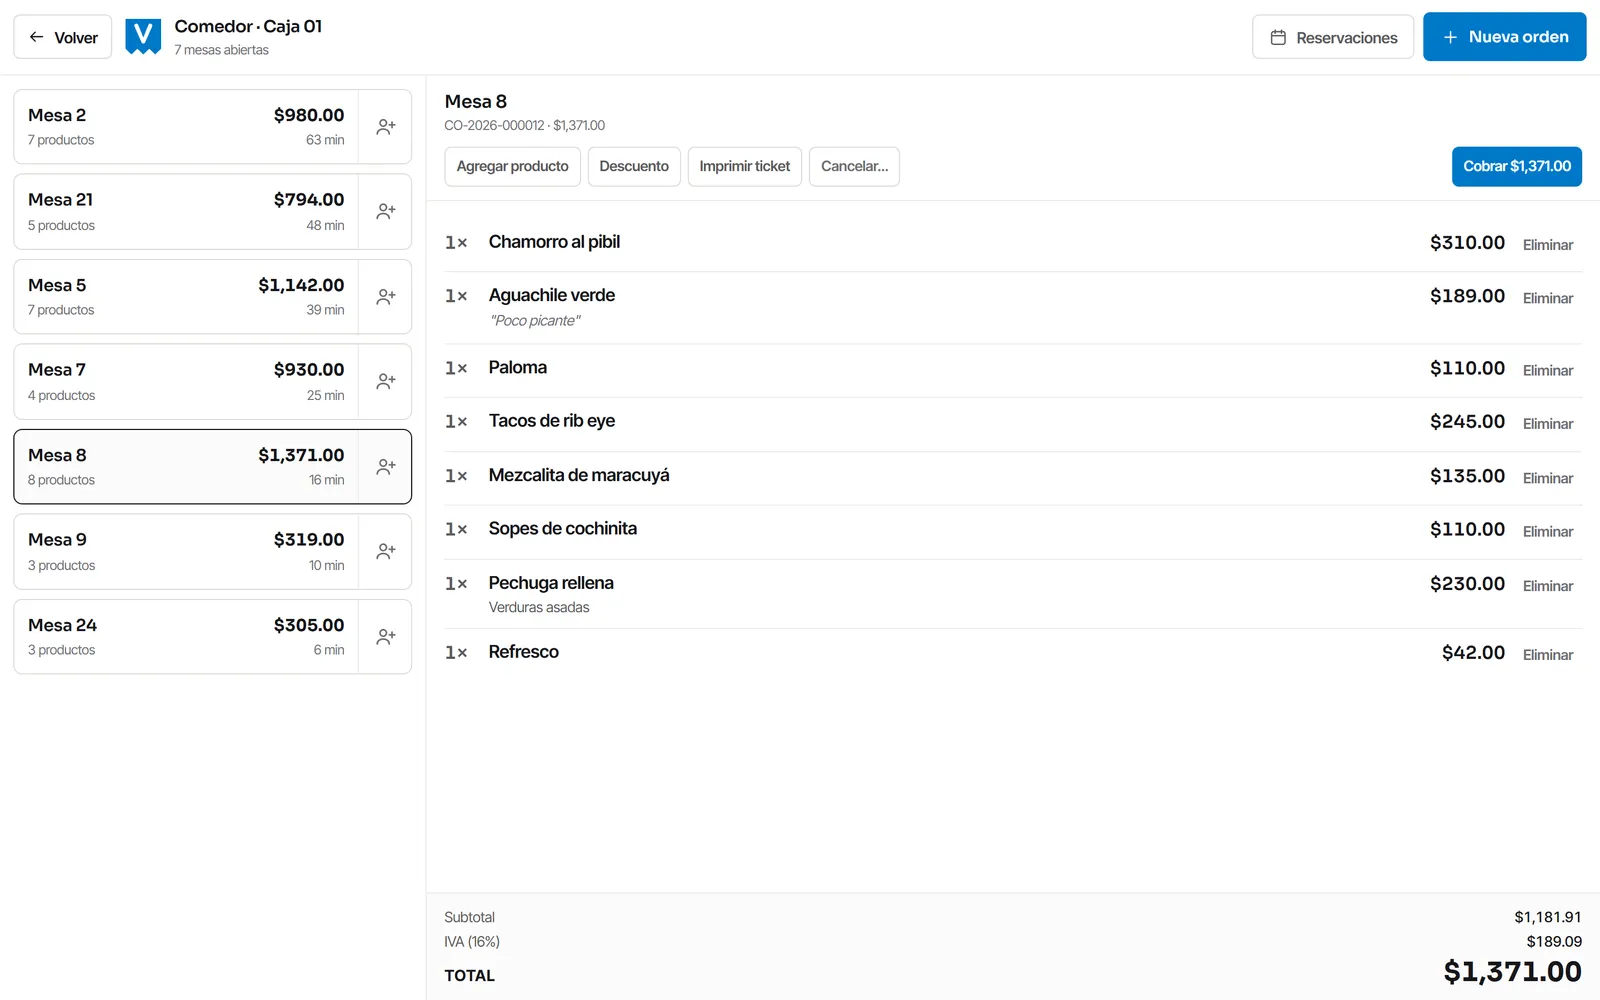Click the add-guest icon on Mesa 7

[385, 382]
